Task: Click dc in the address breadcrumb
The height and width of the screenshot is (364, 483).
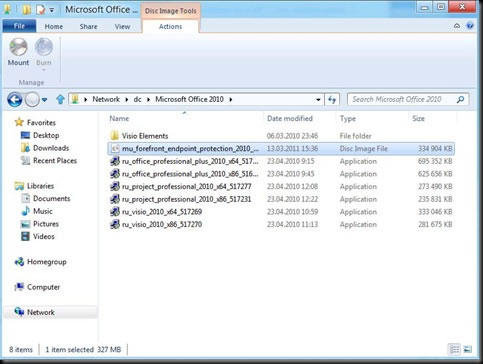Action: pos(137,99)
